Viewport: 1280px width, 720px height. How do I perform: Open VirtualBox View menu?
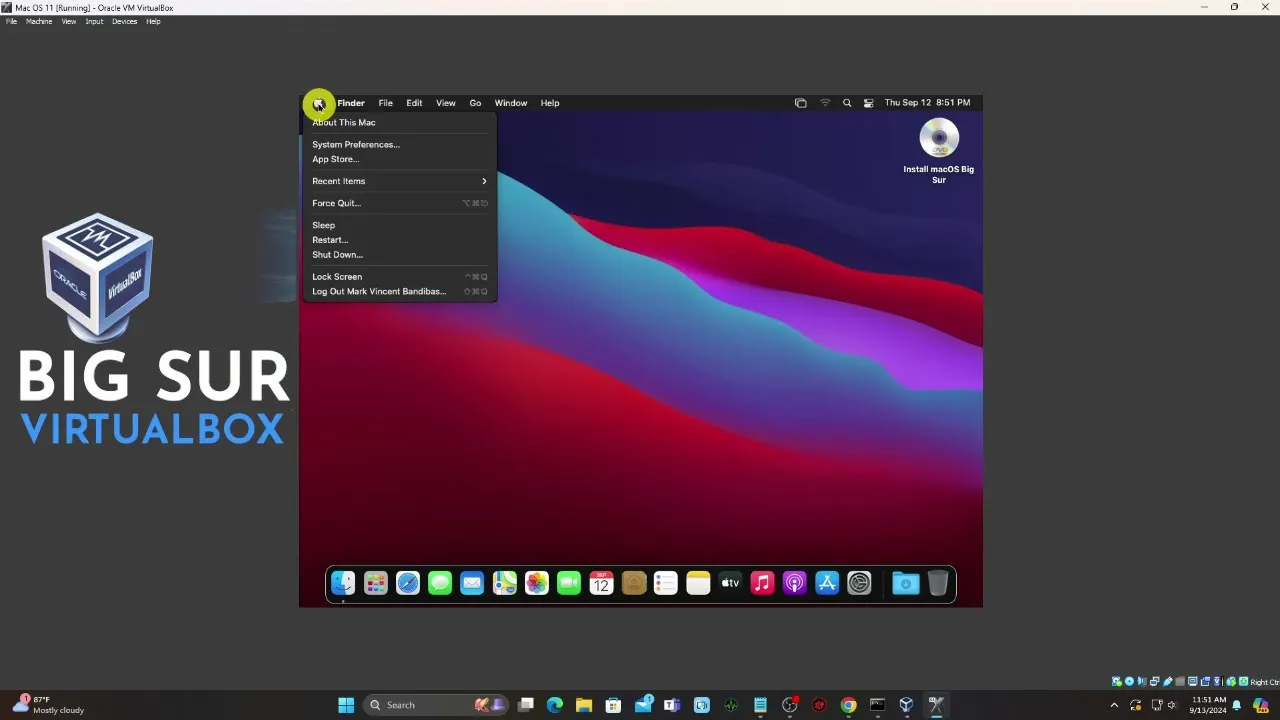pyautogui.click(x=69, y=21)
